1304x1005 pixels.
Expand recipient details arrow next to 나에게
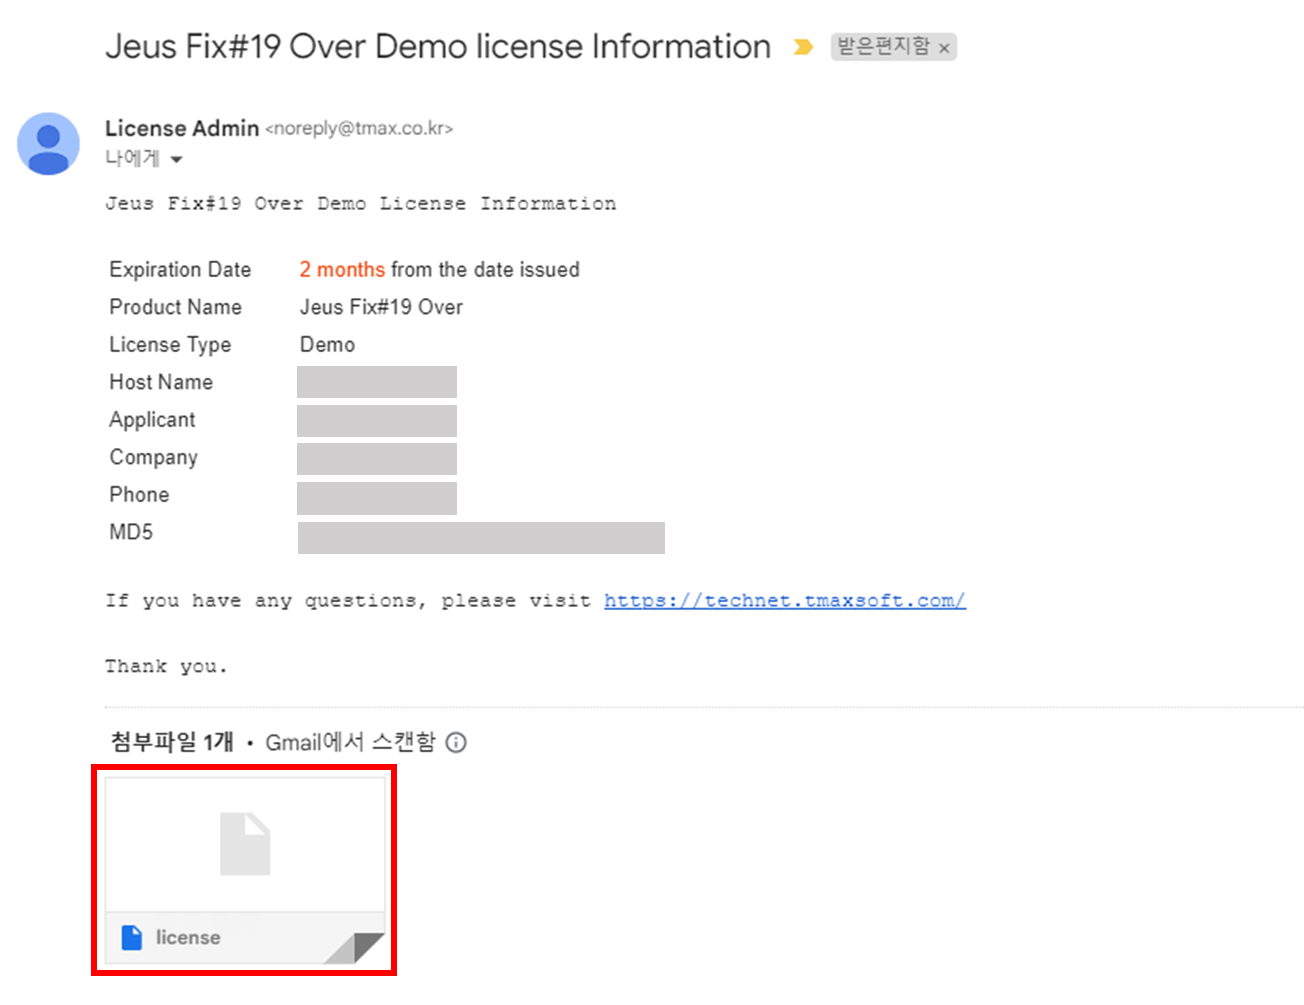[x=176, y=159]
